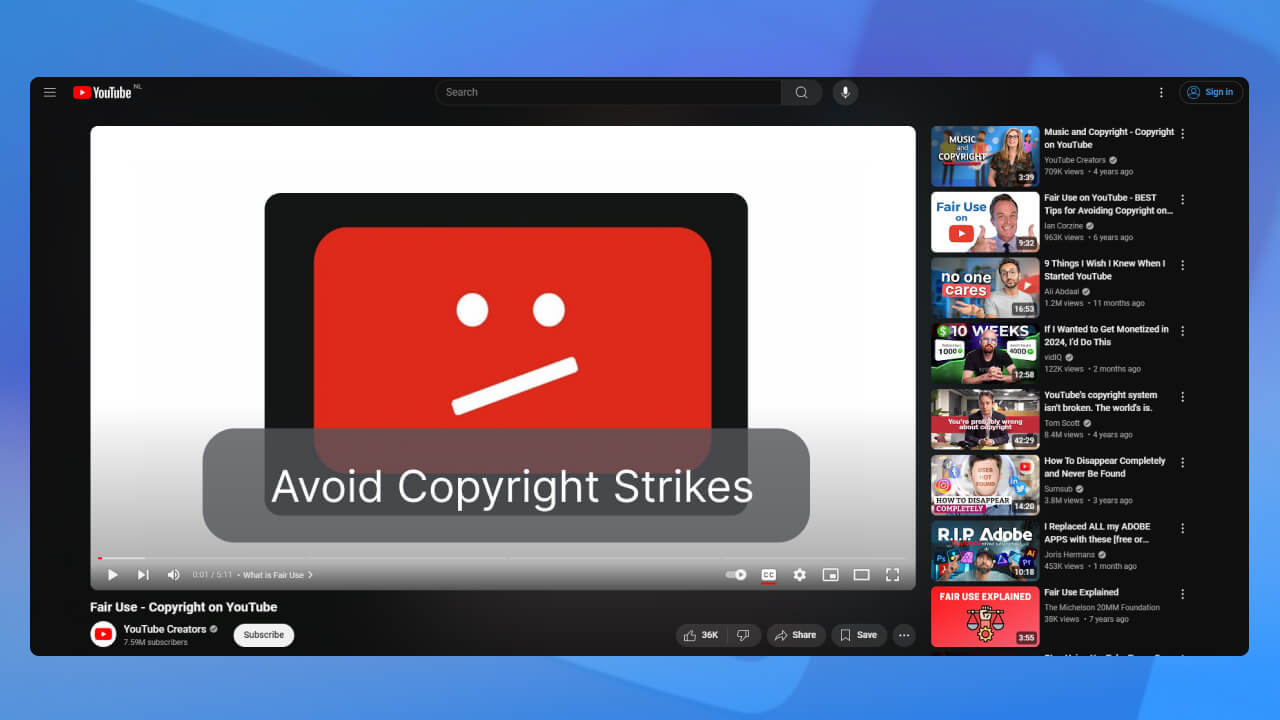Viewport: 1280px width, 720px height.
Task: Seek on the red video progress bar
Action: [502, 558]
